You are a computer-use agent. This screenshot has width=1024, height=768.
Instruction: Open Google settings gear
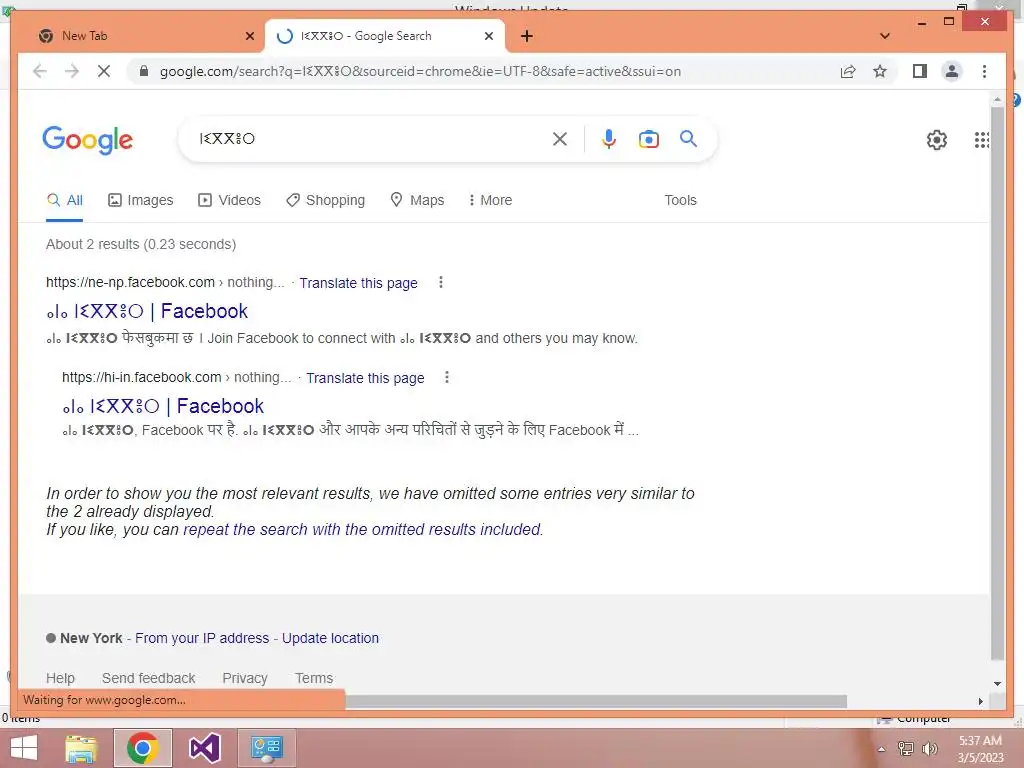(936, 139)
